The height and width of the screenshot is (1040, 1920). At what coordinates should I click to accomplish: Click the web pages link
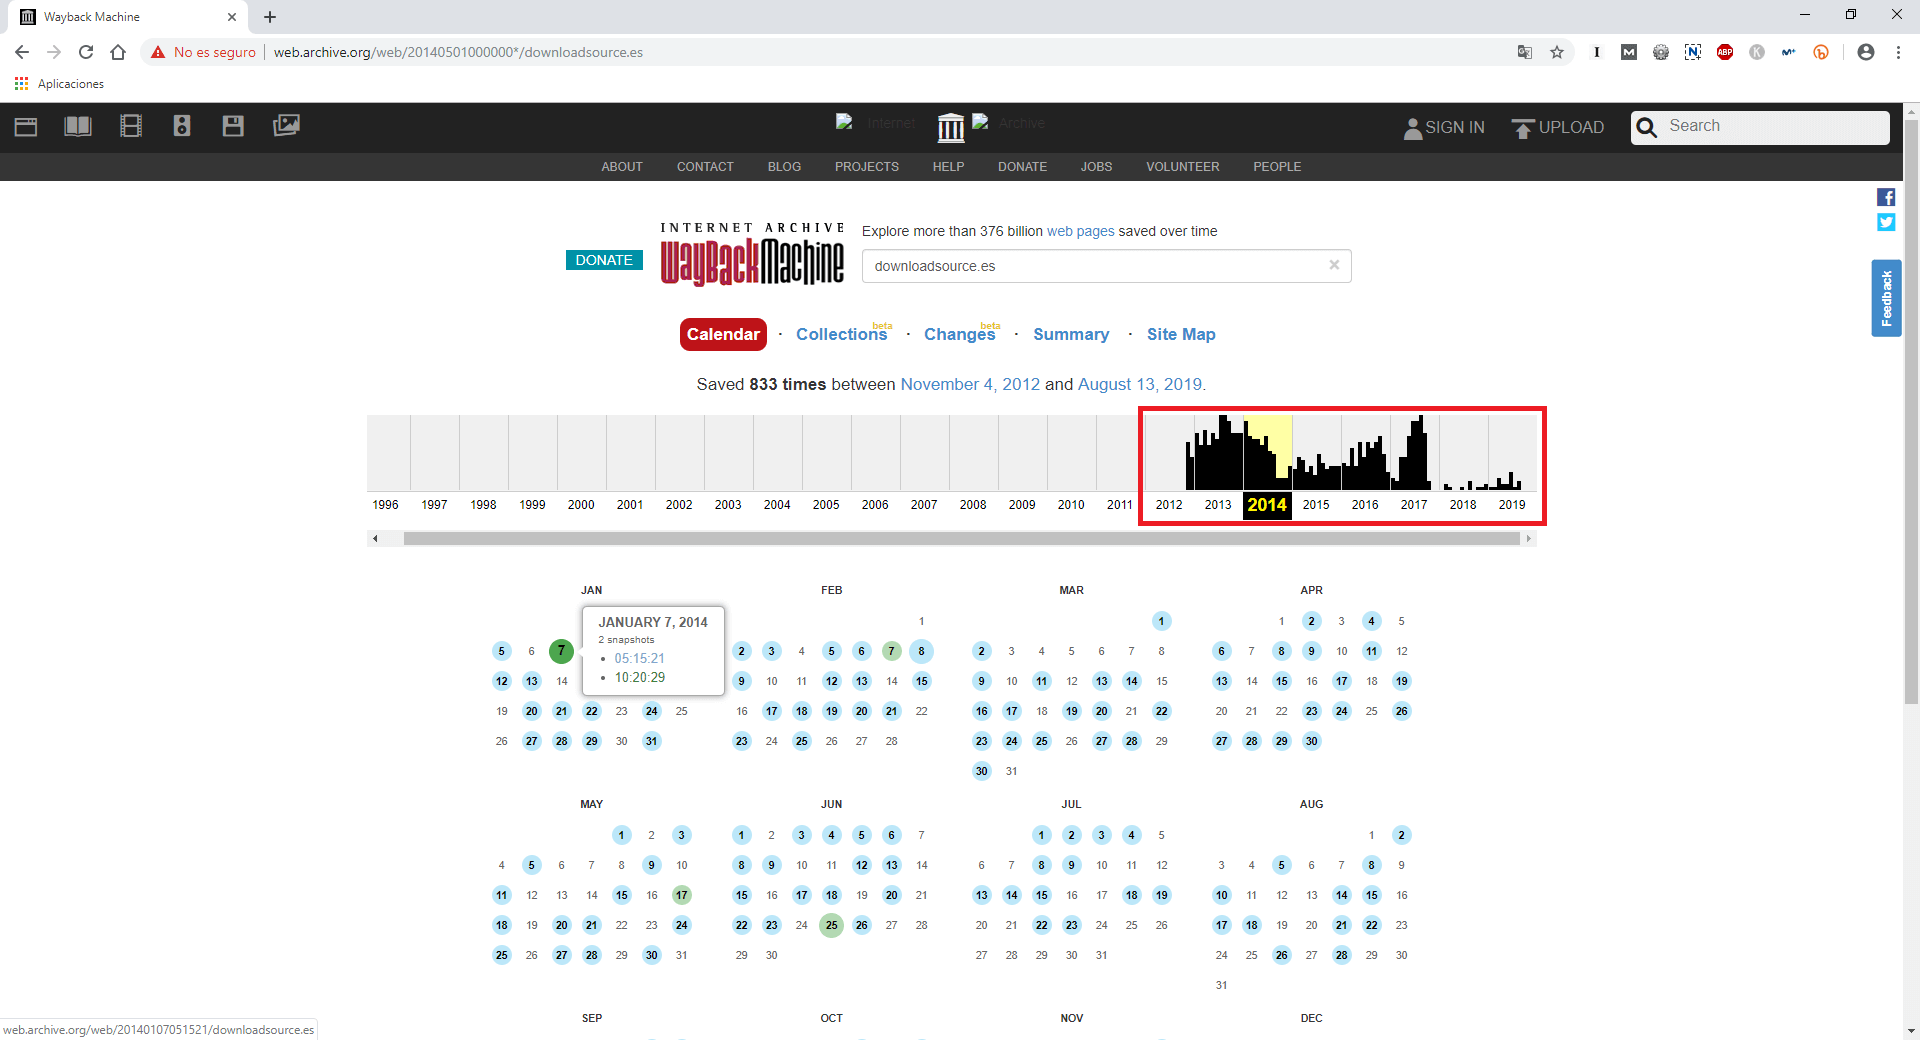coord(1080,231)
